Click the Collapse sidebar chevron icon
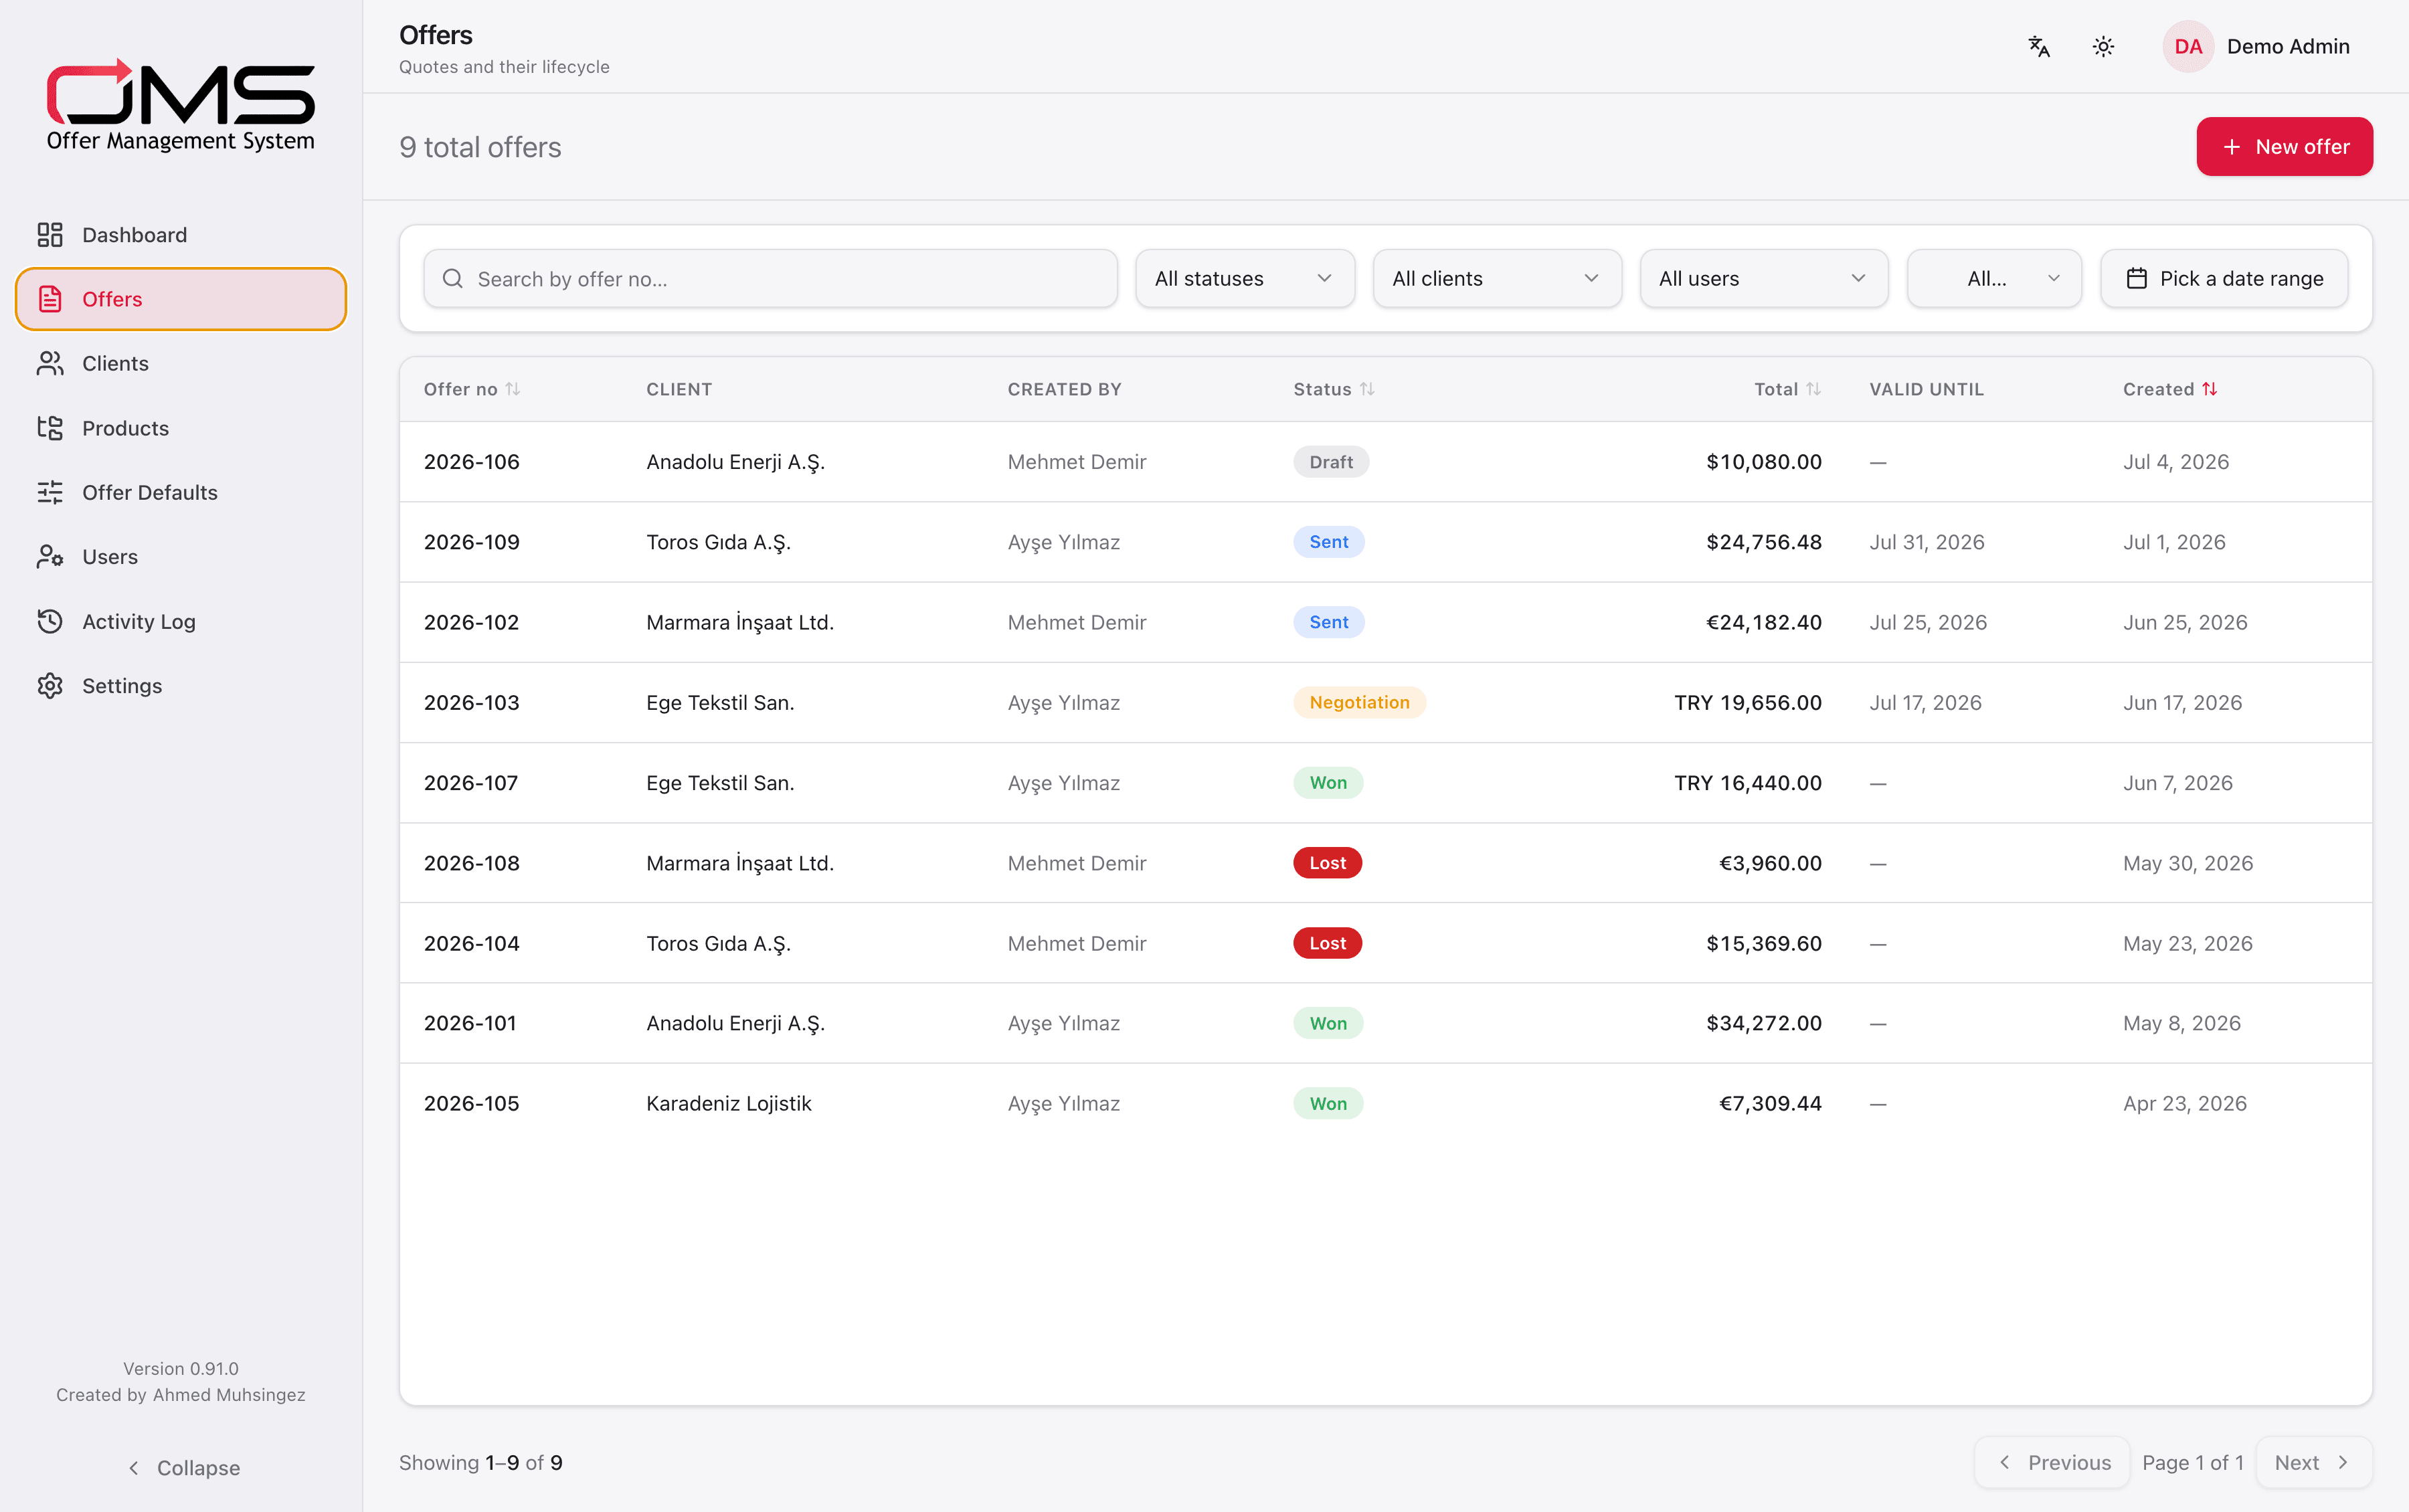2409x1512 pixels. (x=134, y=1468)
